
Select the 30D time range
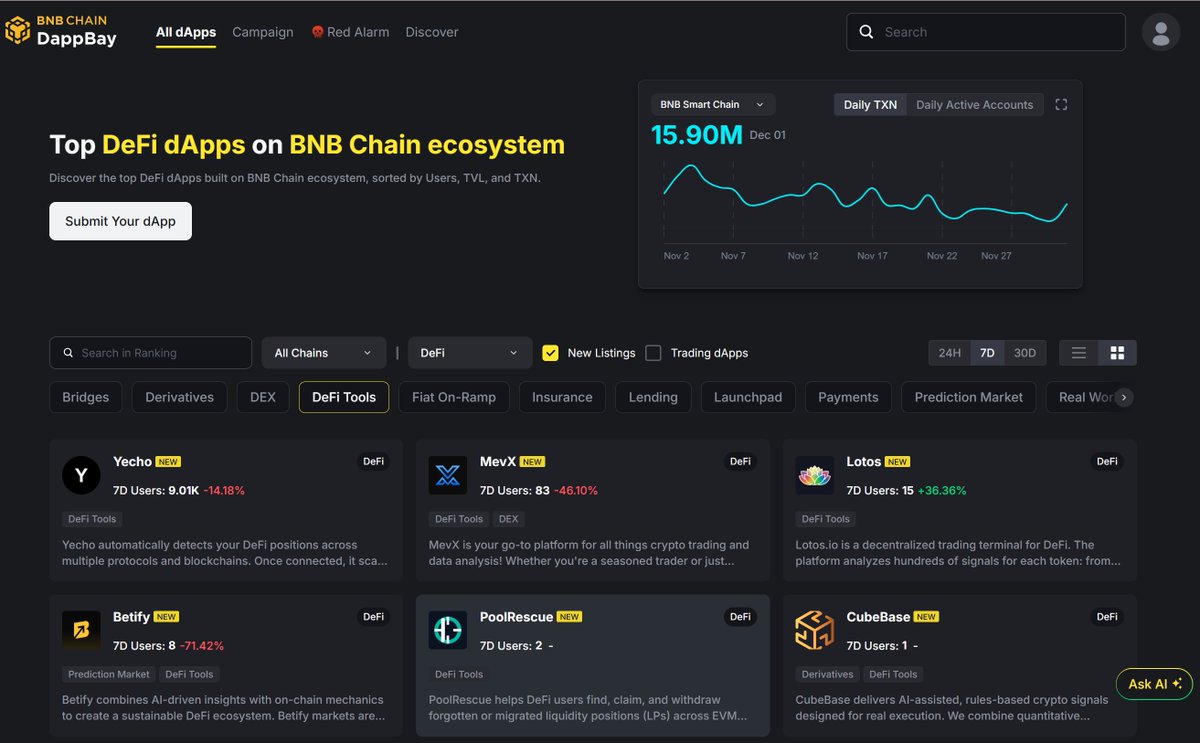[x=1025, y=353]
